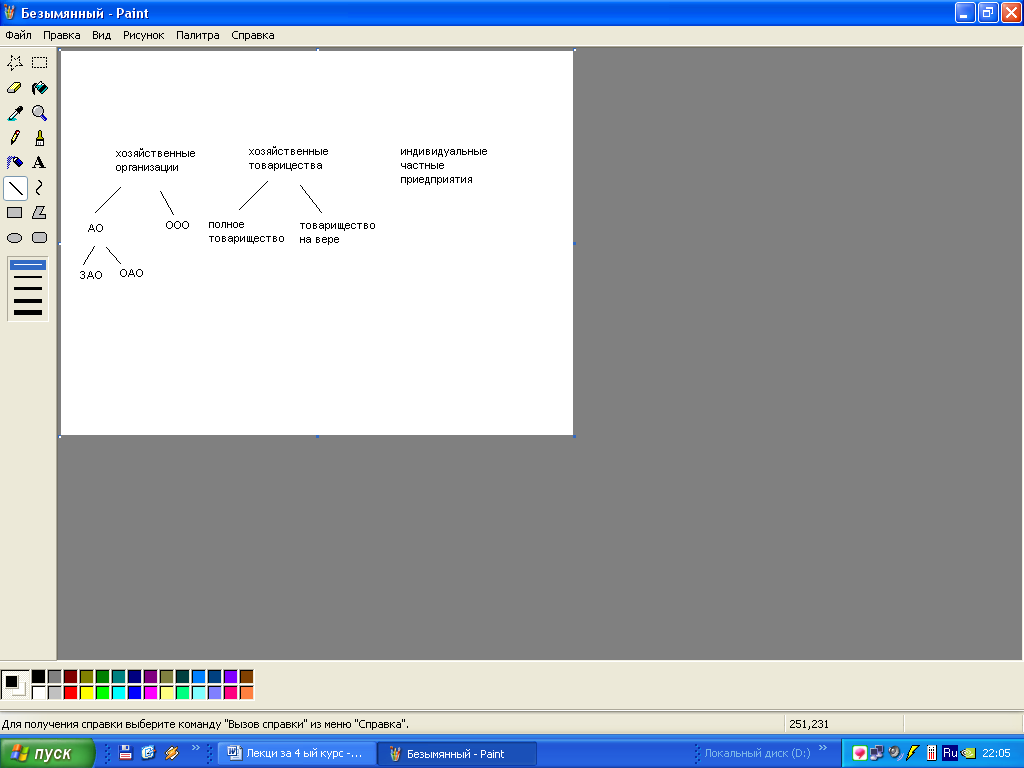Viewport: 1024px width, 768px height.
Task: Select the thinnest line width option
Action: tap(28, 265)
